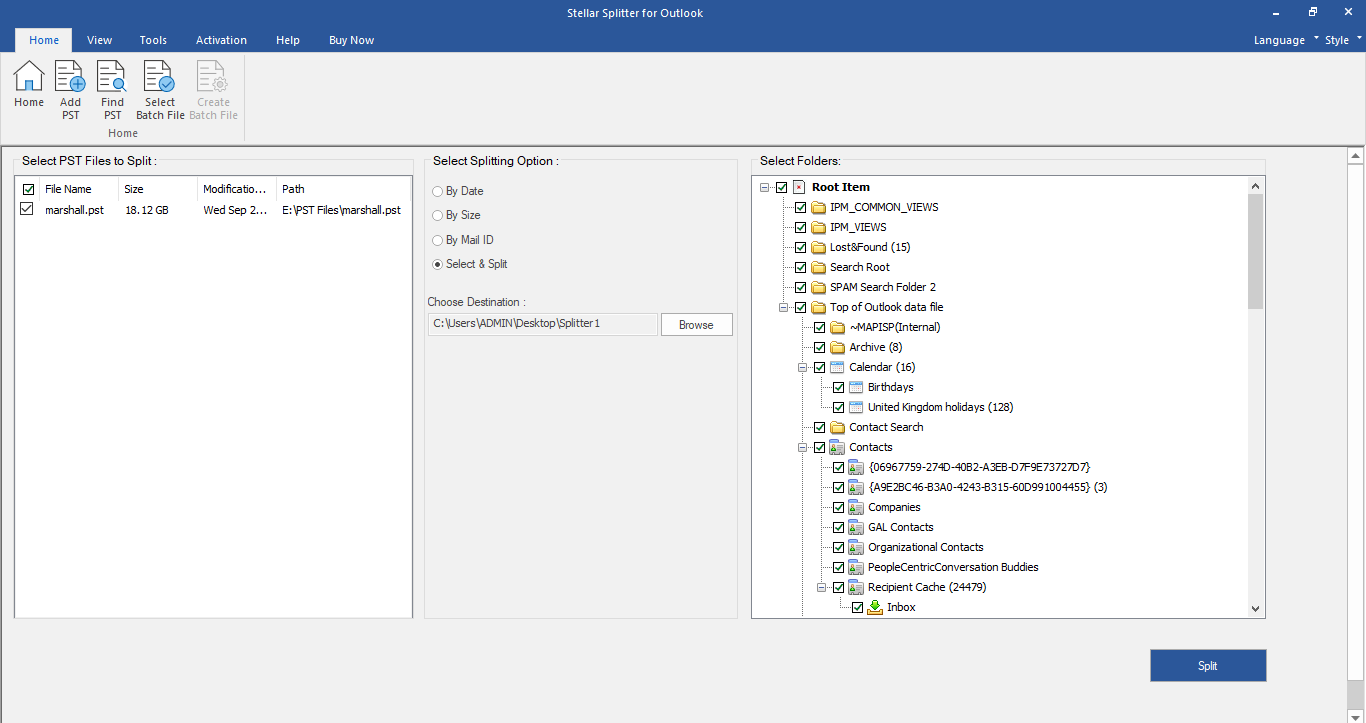Click the Select Batch File icon
1366x723 pixels.
(160, 76)
